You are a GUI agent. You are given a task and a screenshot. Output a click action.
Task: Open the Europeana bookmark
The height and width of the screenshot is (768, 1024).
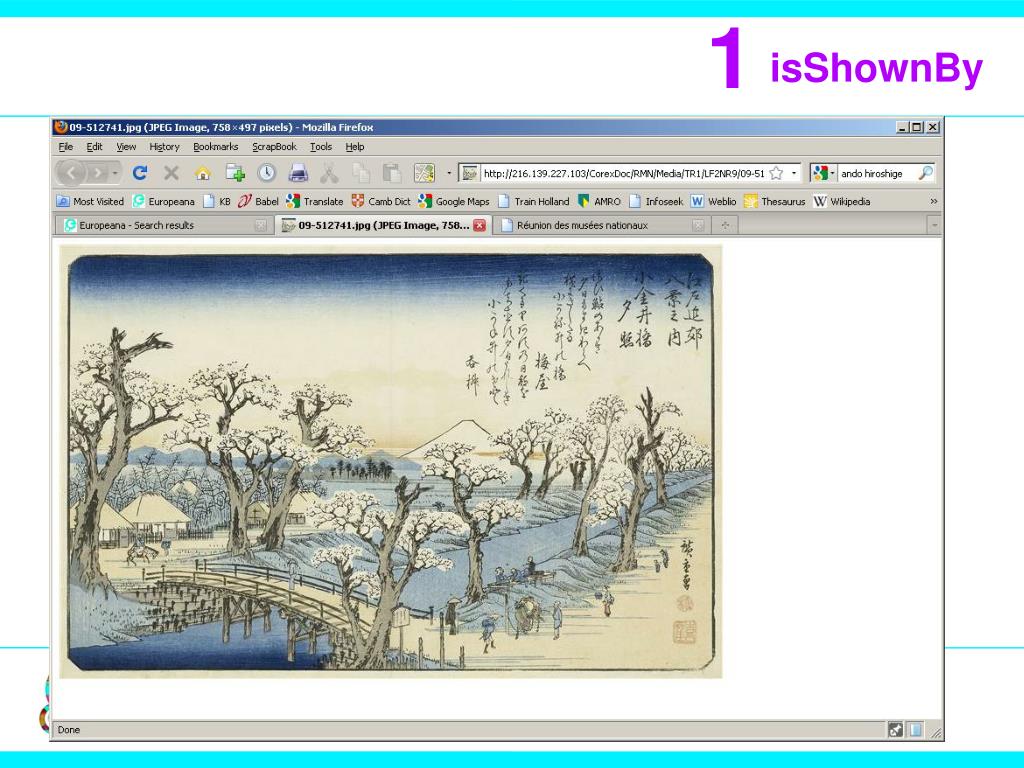click(163, 201)
